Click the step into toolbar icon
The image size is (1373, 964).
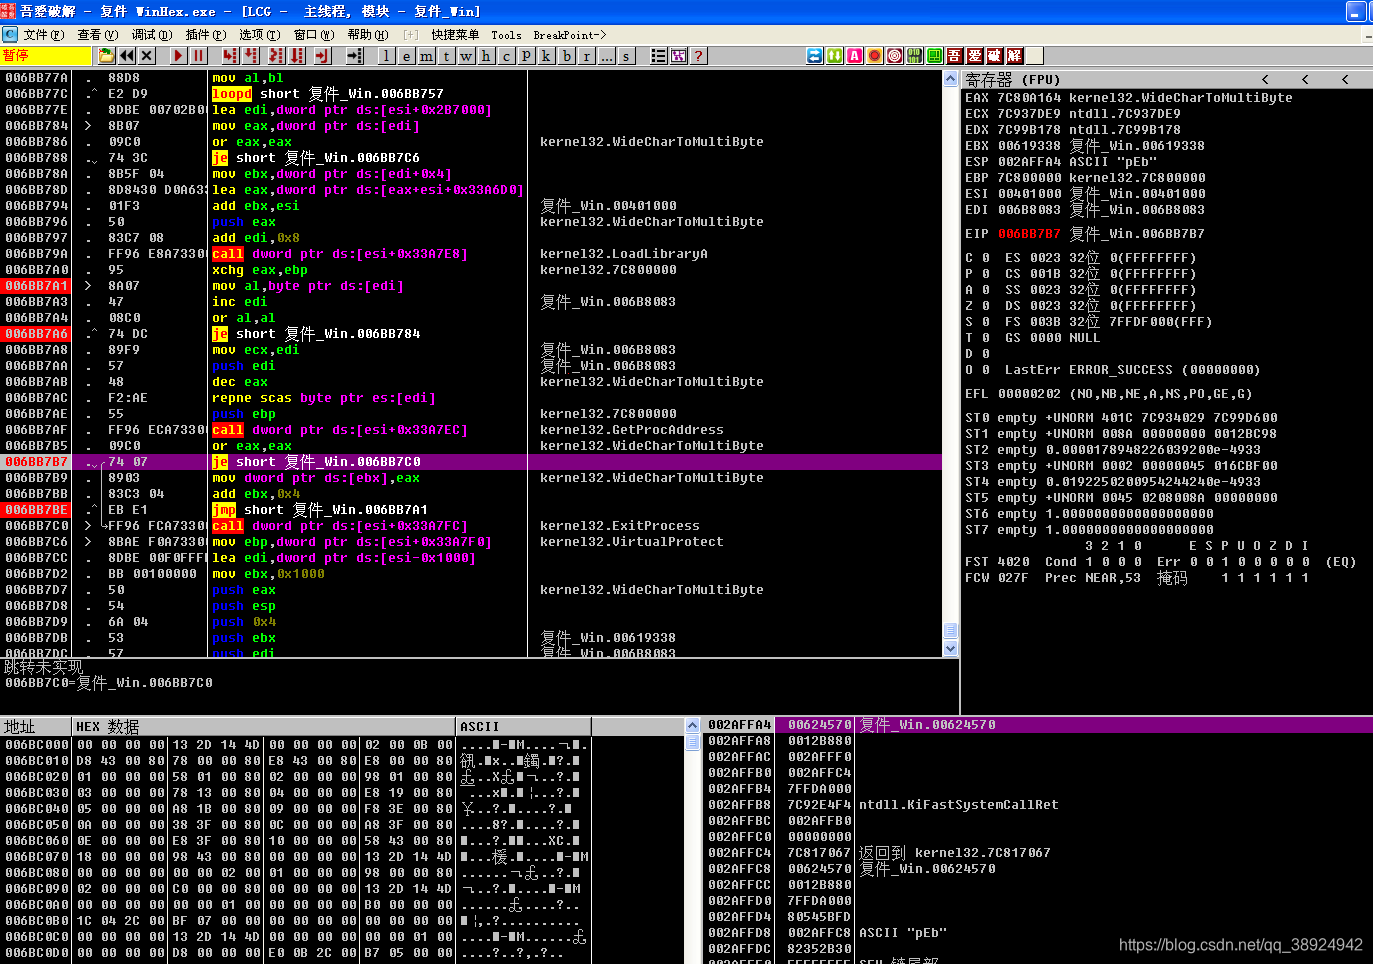point(231,56)
